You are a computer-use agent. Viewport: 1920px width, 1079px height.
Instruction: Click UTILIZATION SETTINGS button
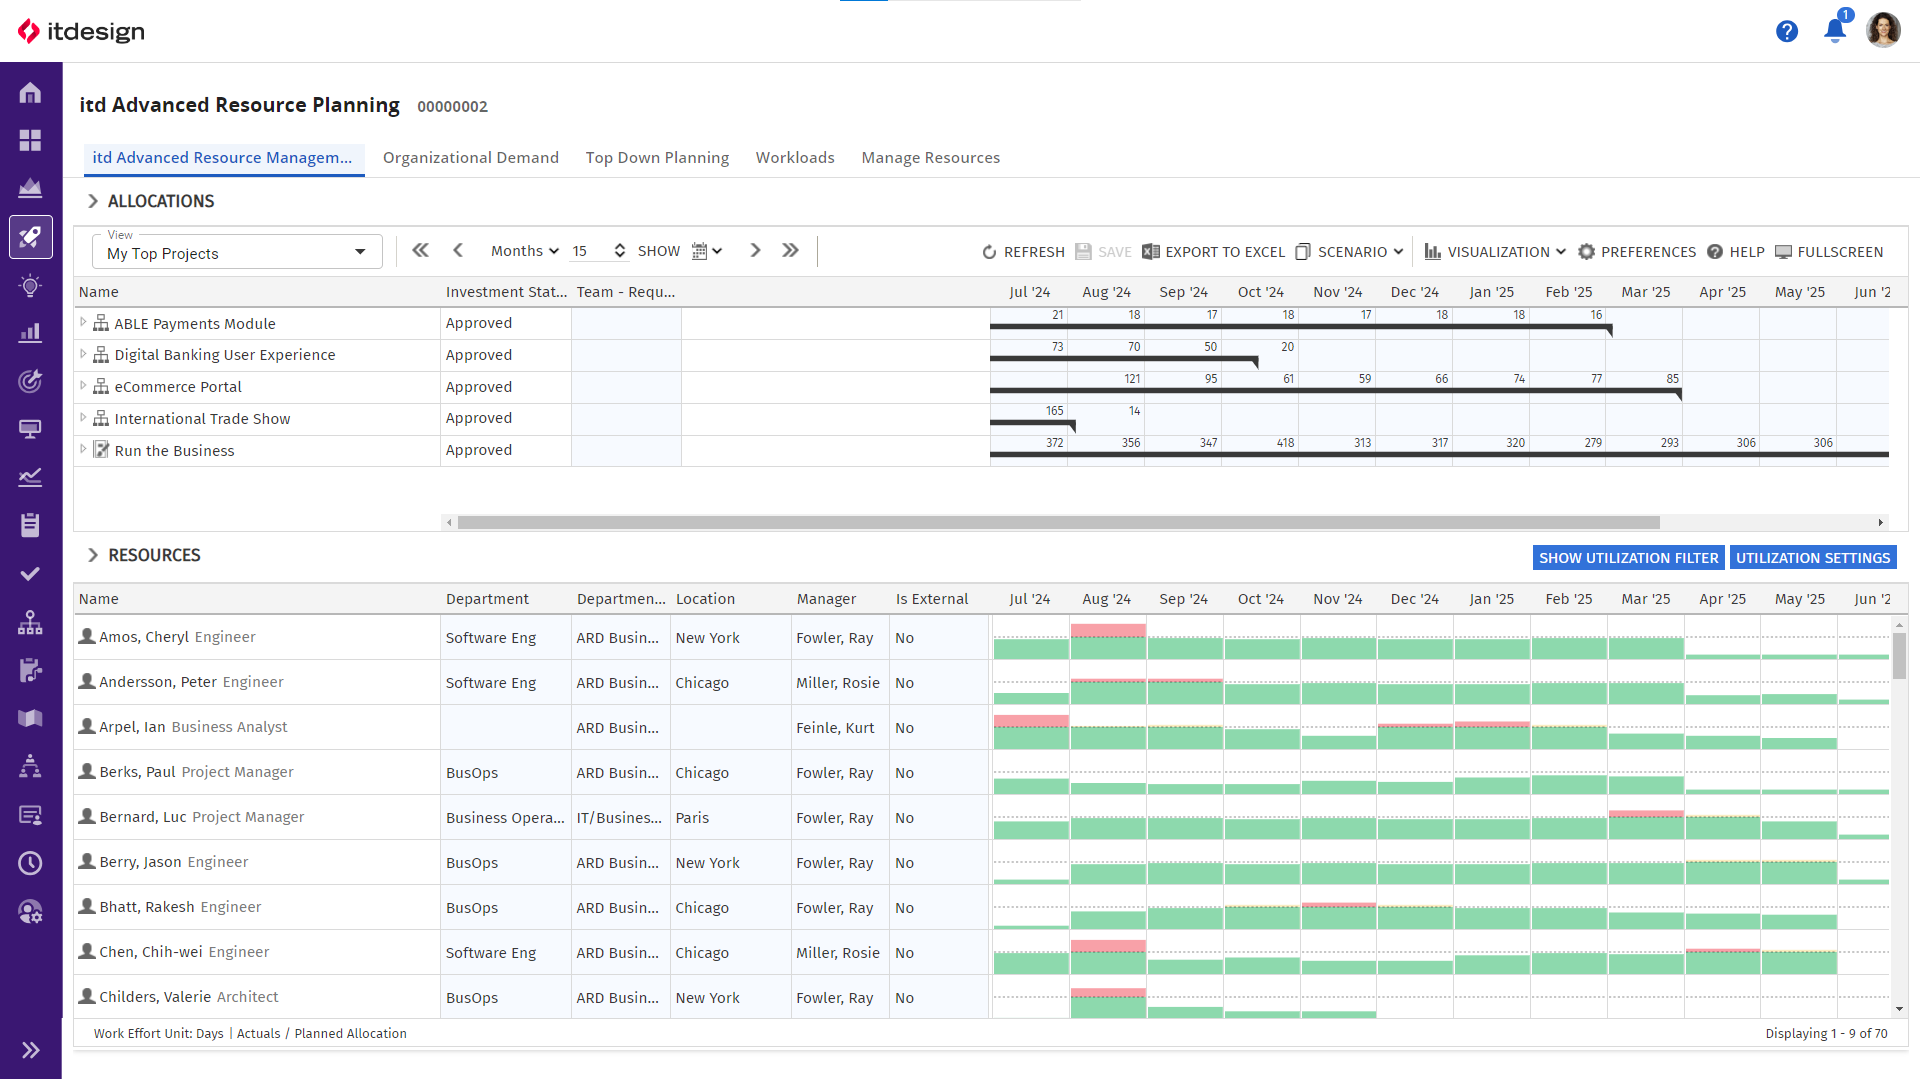tap(1813, 558)
